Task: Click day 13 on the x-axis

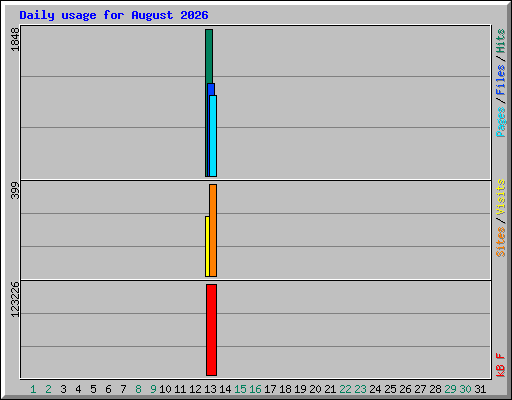Action: pyautogui.click(x=210, y=389)
